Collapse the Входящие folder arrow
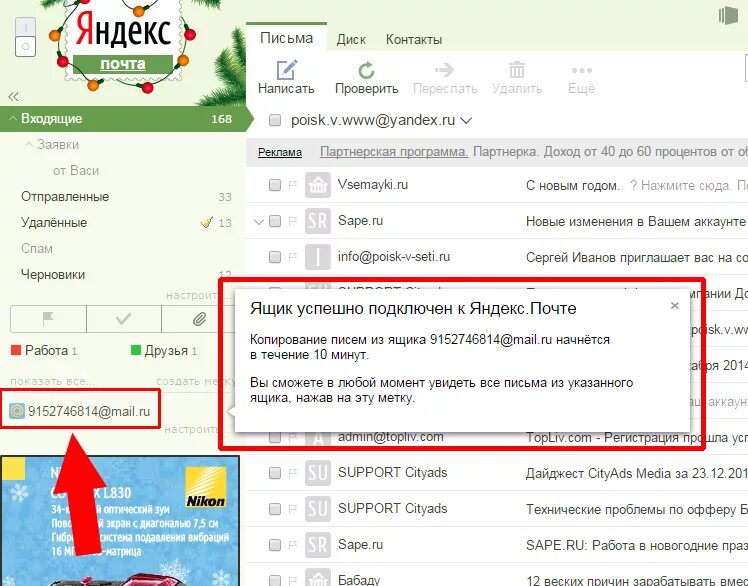The image size is (748, 586). 13,118
